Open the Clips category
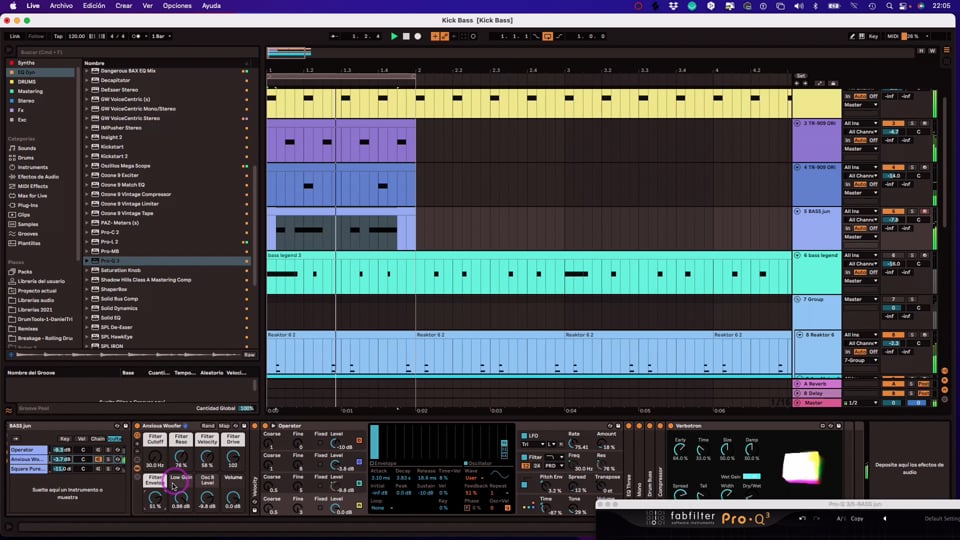Image resolution: width=960 pixels, height=540 pixels. [24, 215]
